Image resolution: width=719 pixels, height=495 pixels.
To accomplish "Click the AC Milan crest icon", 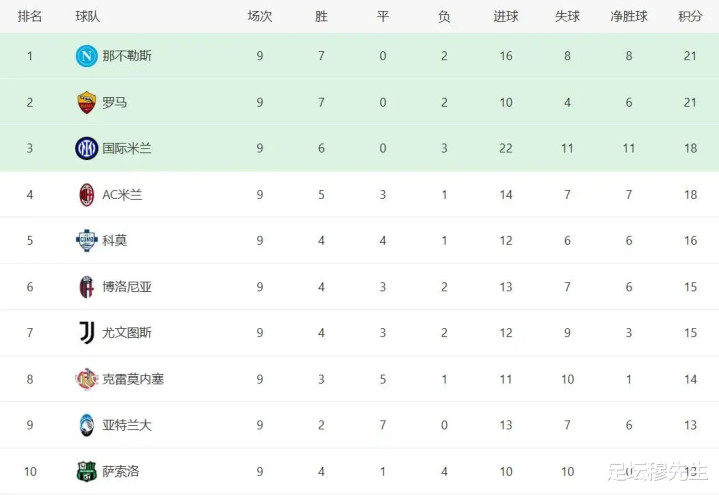I will click(87, 194).
